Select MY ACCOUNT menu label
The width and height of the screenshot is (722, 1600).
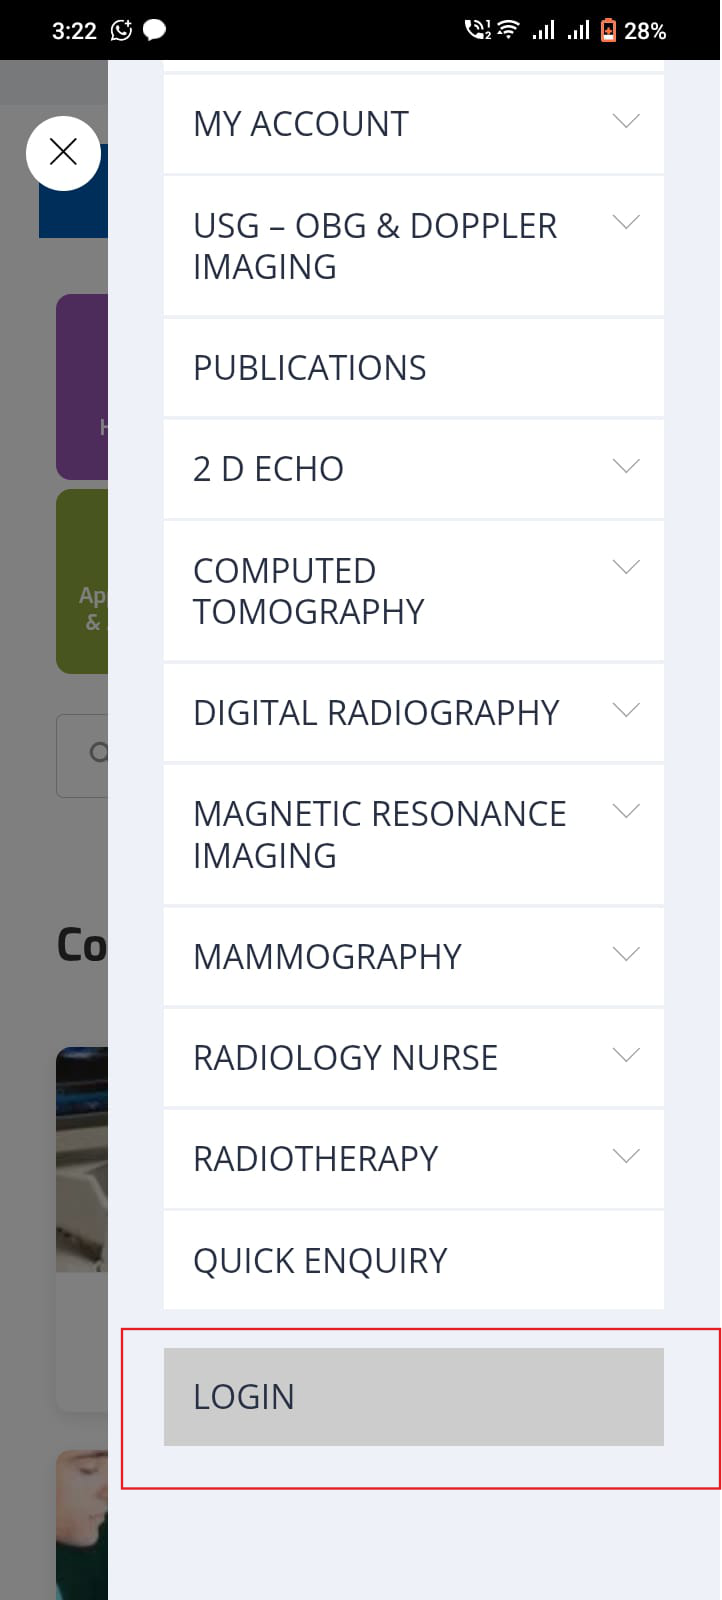click(301, 124)
